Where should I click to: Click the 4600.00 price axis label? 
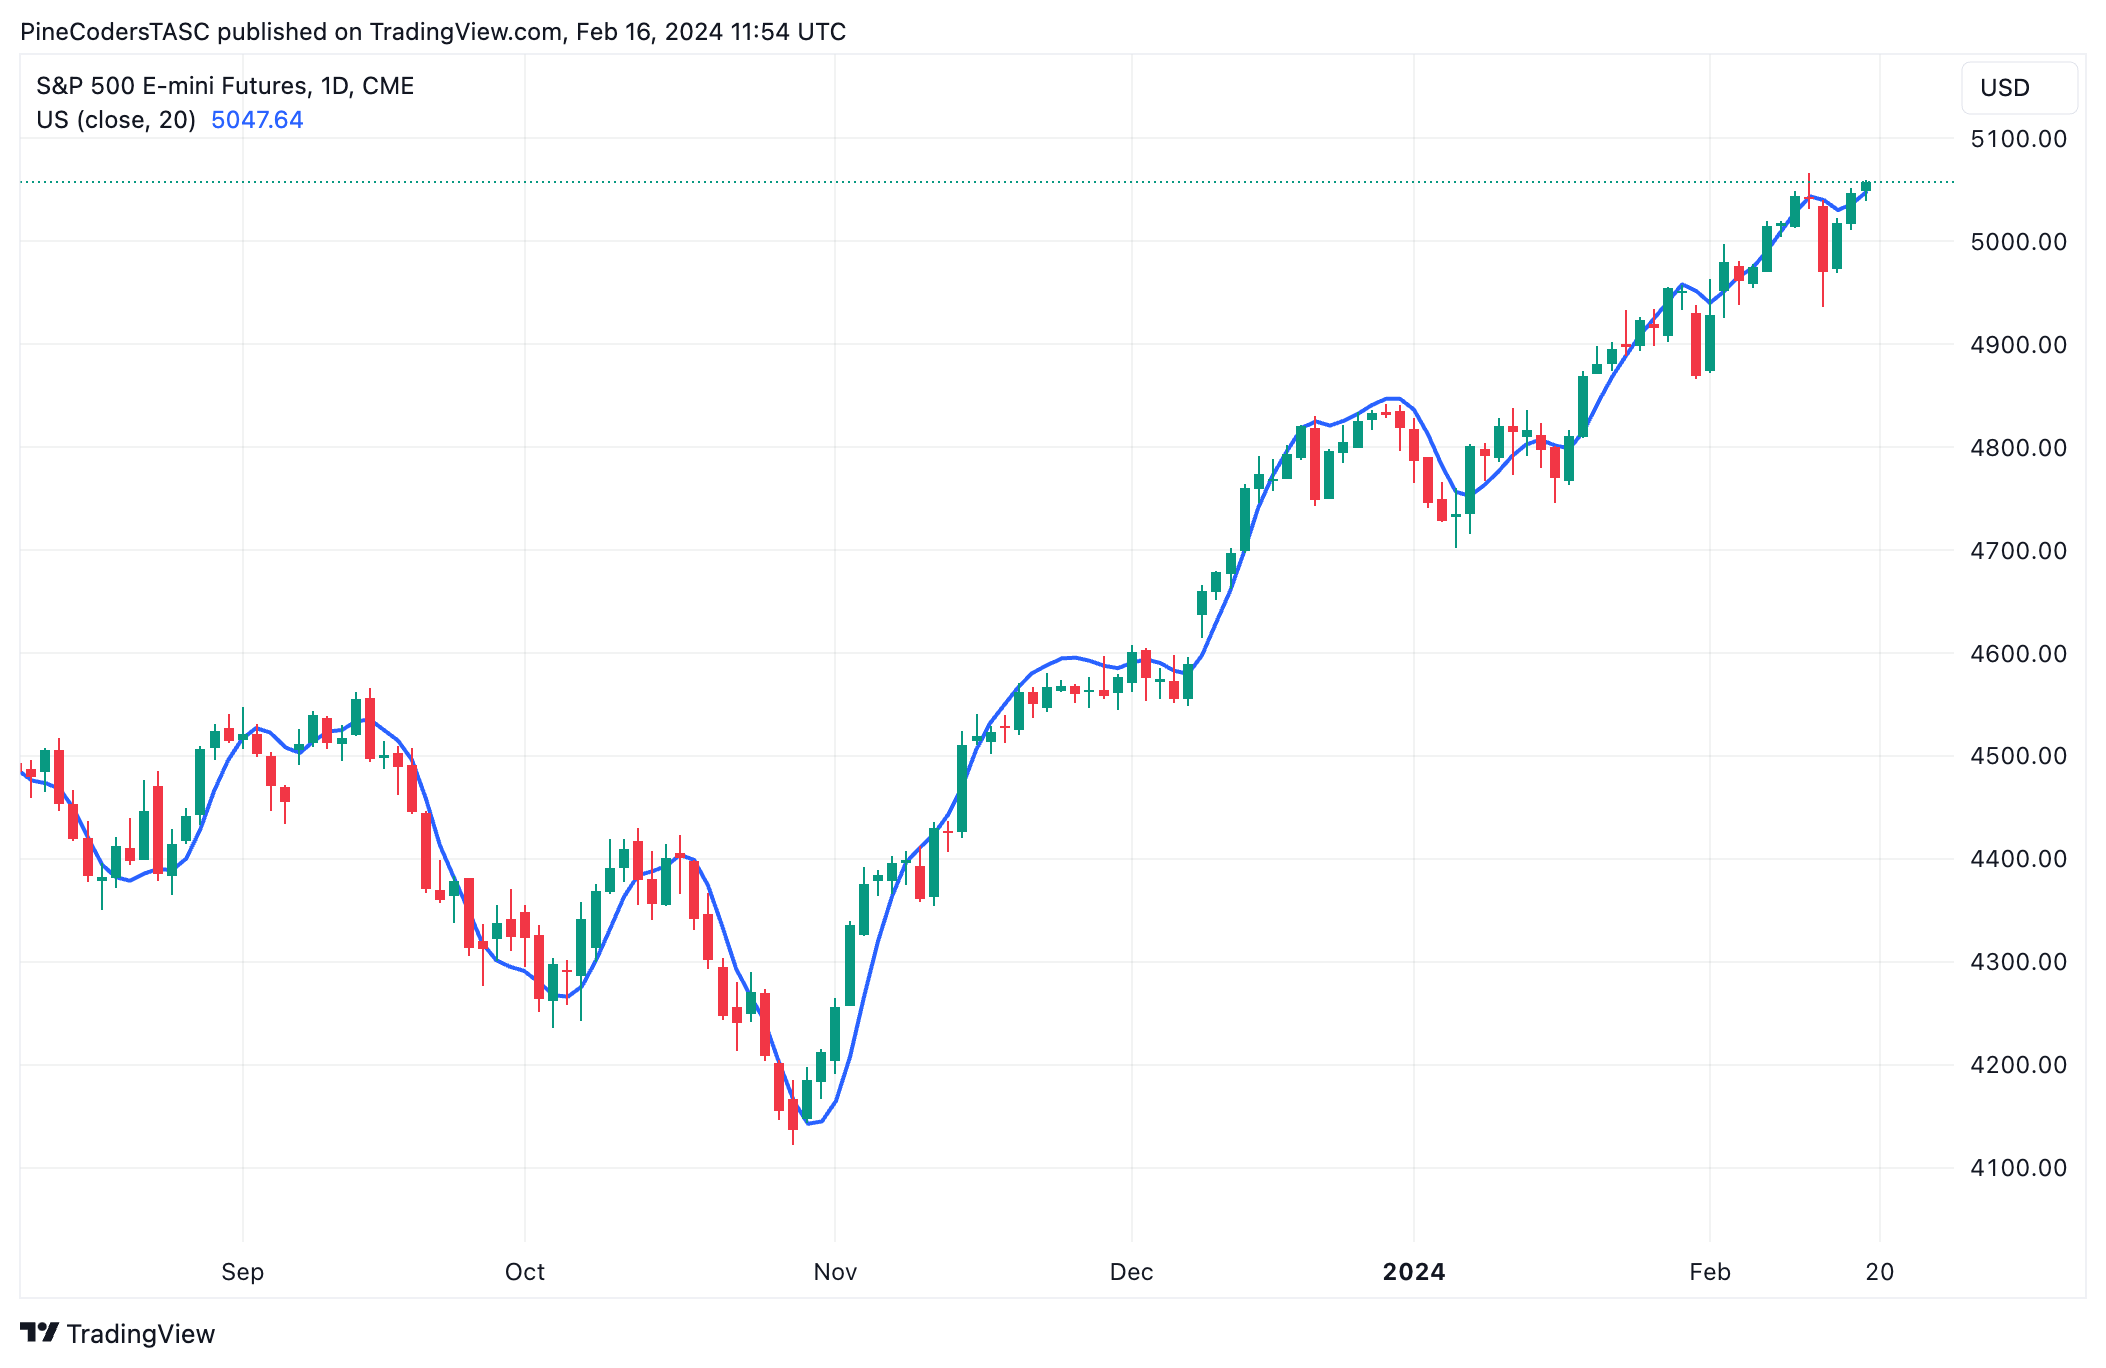(2018, 654)
